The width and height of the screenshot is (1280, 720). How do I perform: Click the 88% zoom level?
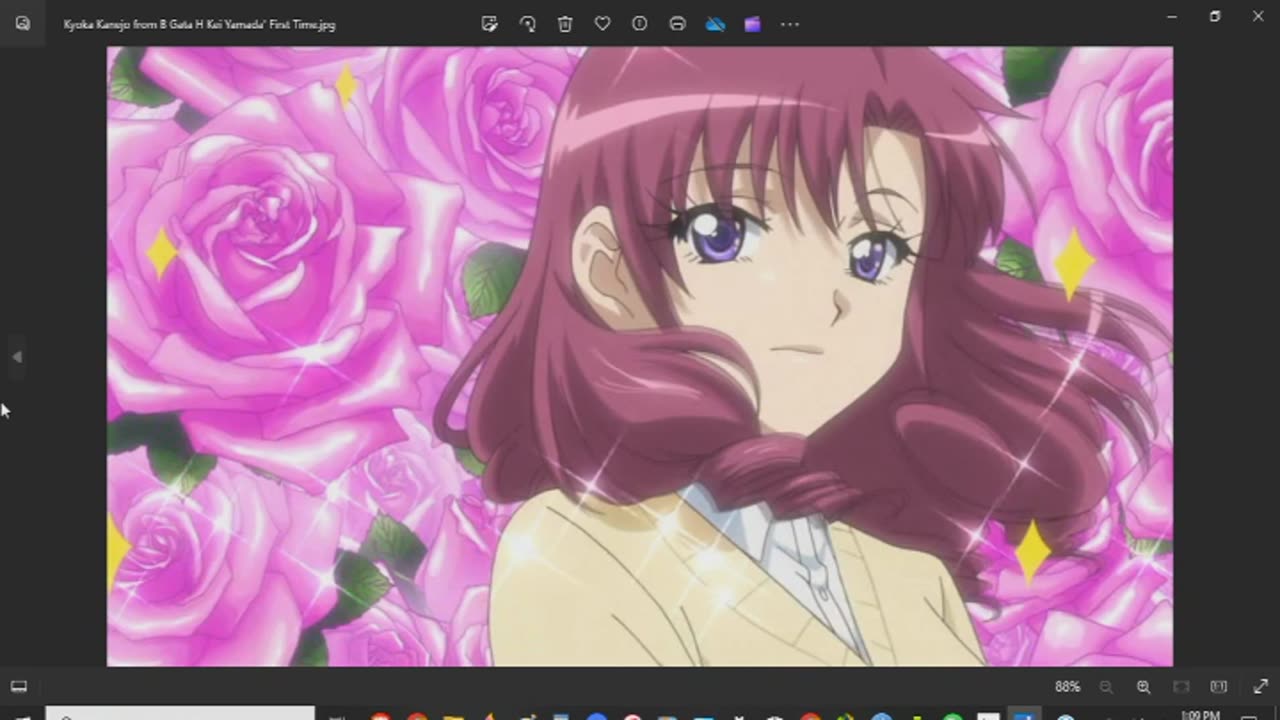pyautogui.click(x=1067, y=687)
